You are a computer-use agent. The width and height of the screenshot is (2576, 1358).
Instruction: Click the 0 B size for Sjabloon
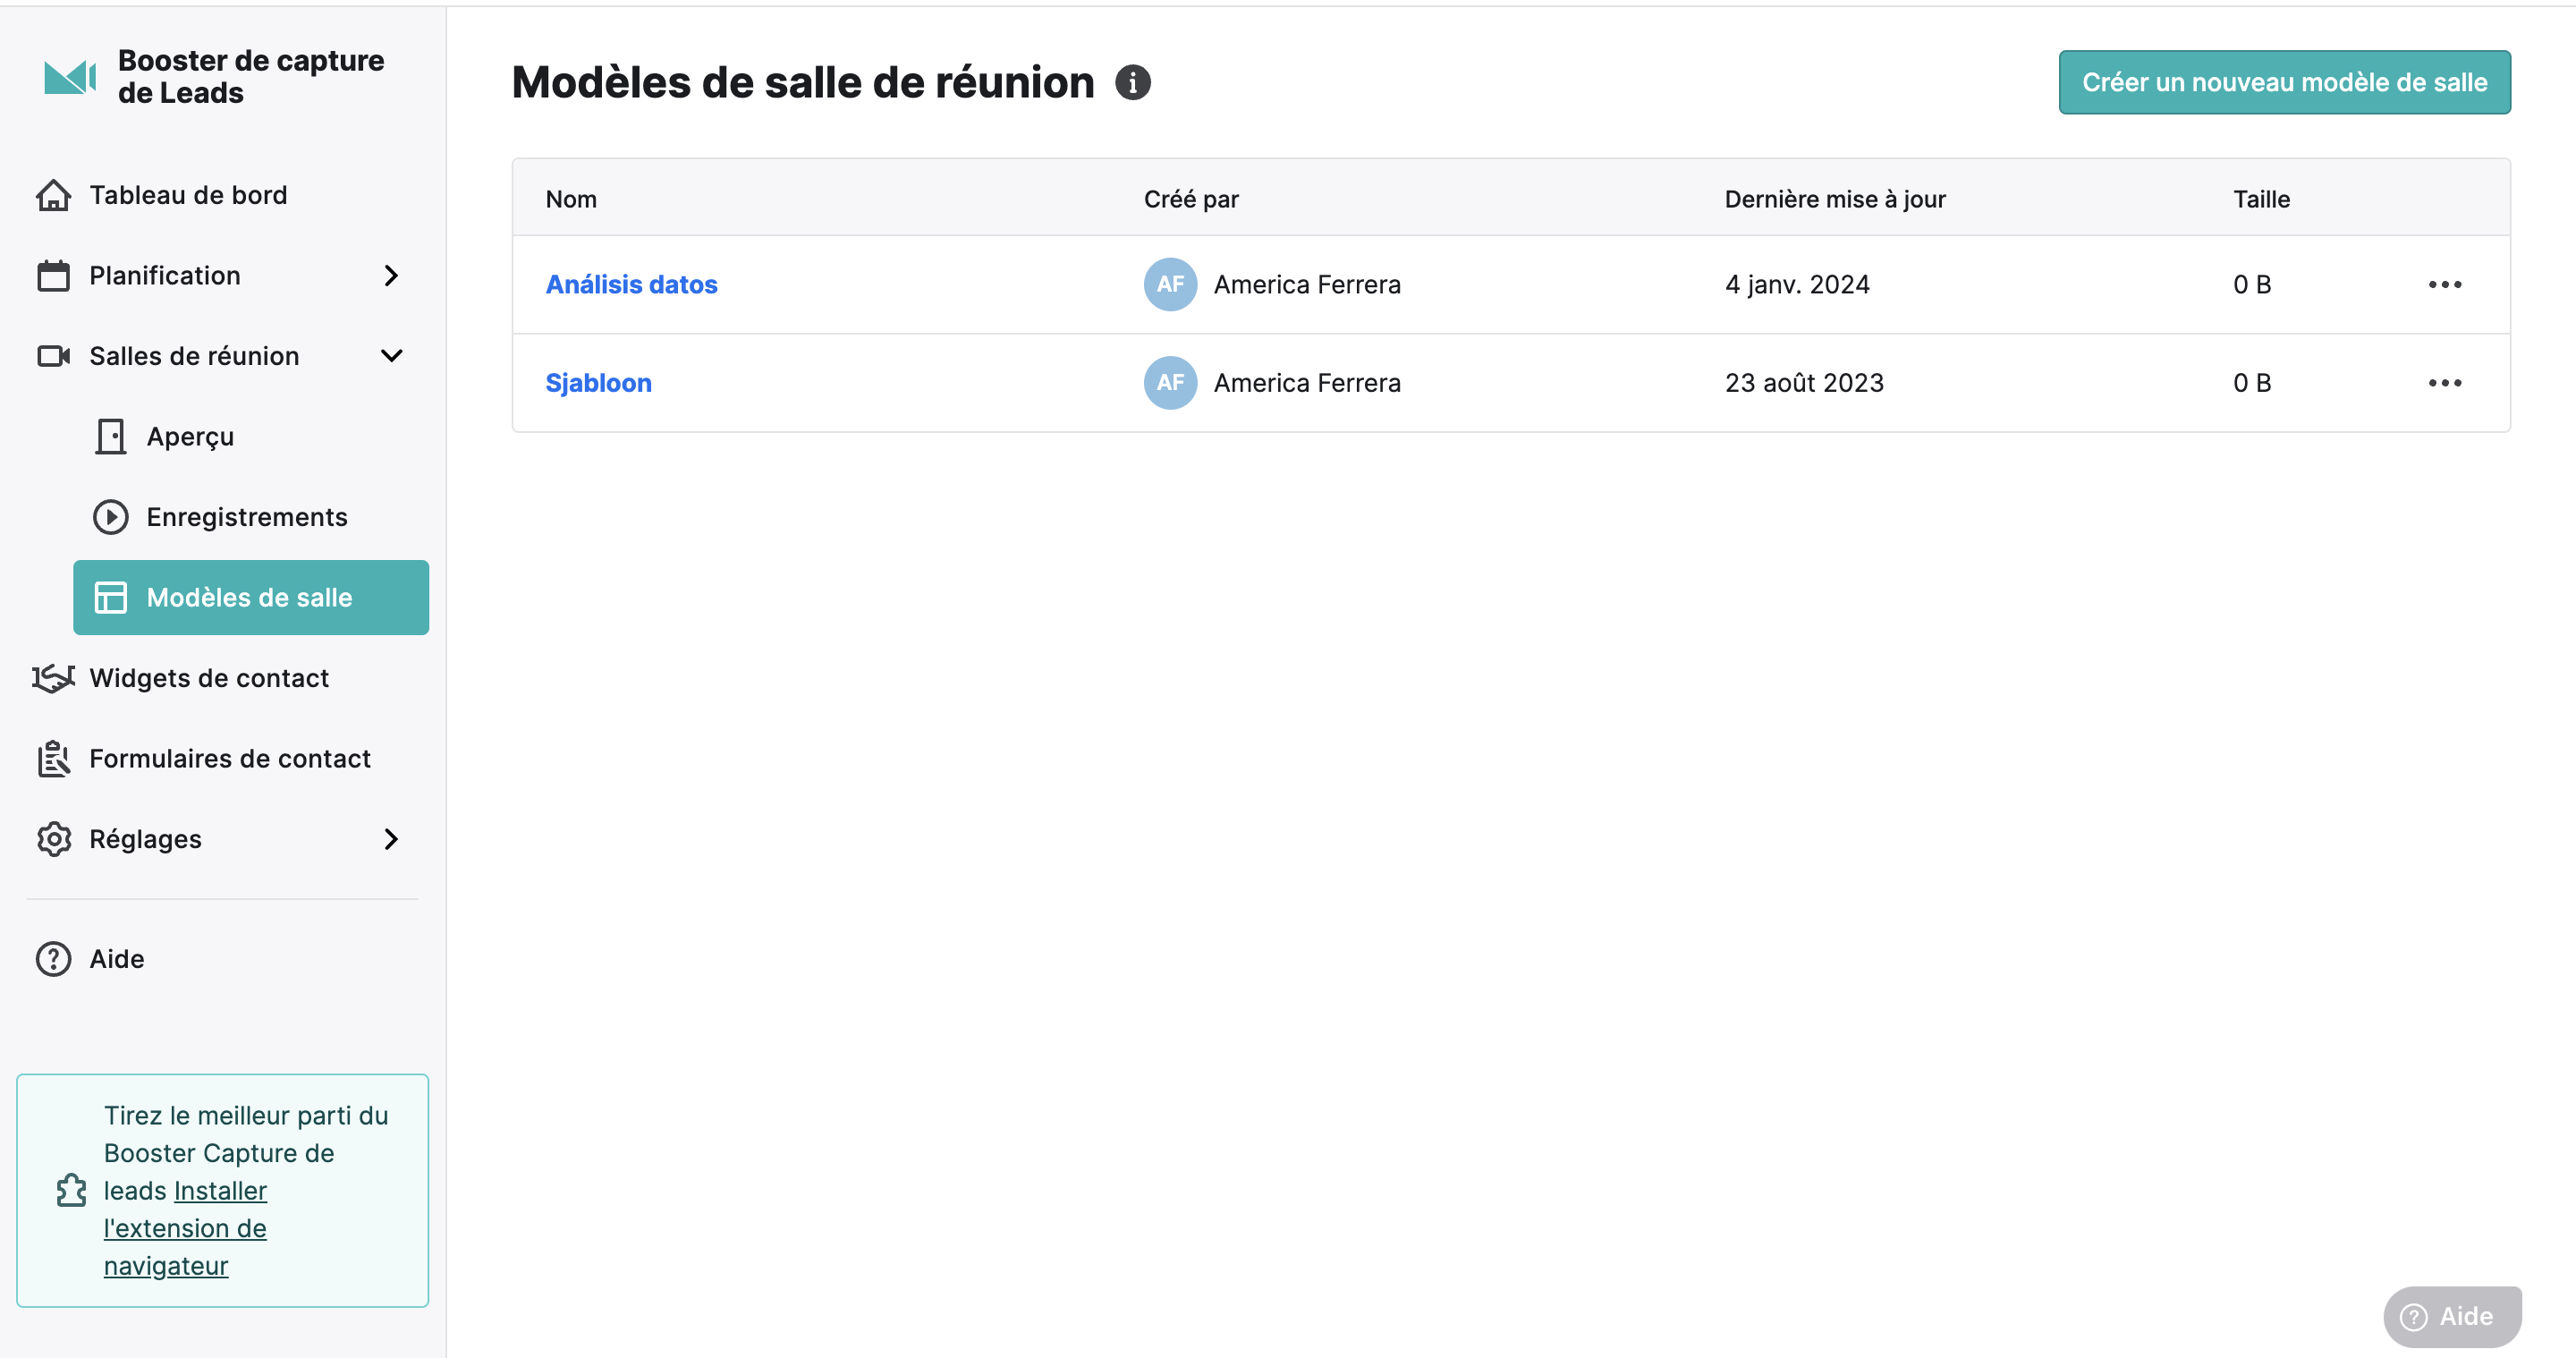tap(2252, 383)
